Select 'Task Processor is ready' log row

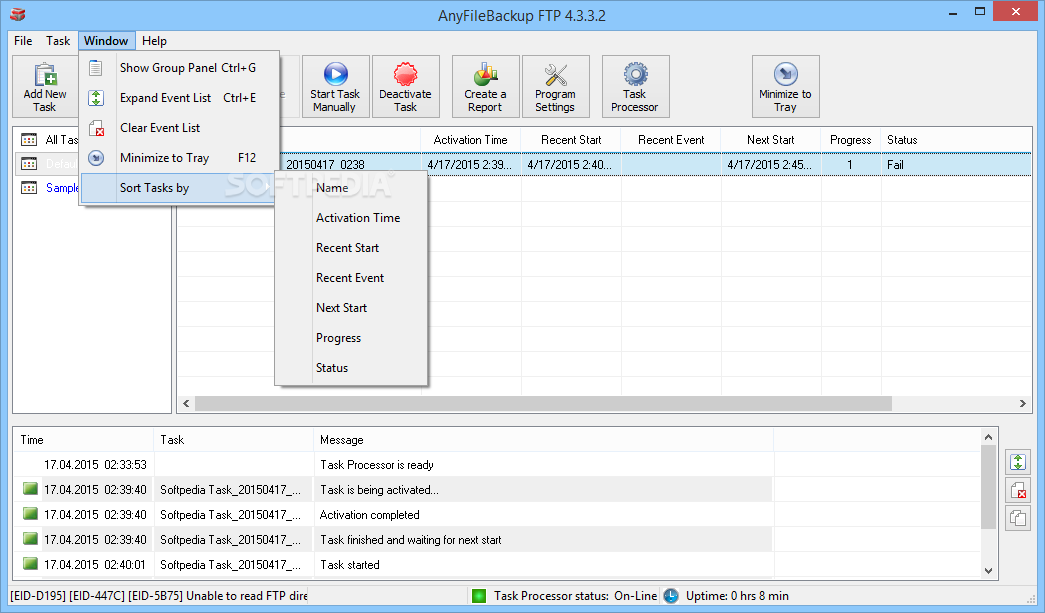pos(497,464)
